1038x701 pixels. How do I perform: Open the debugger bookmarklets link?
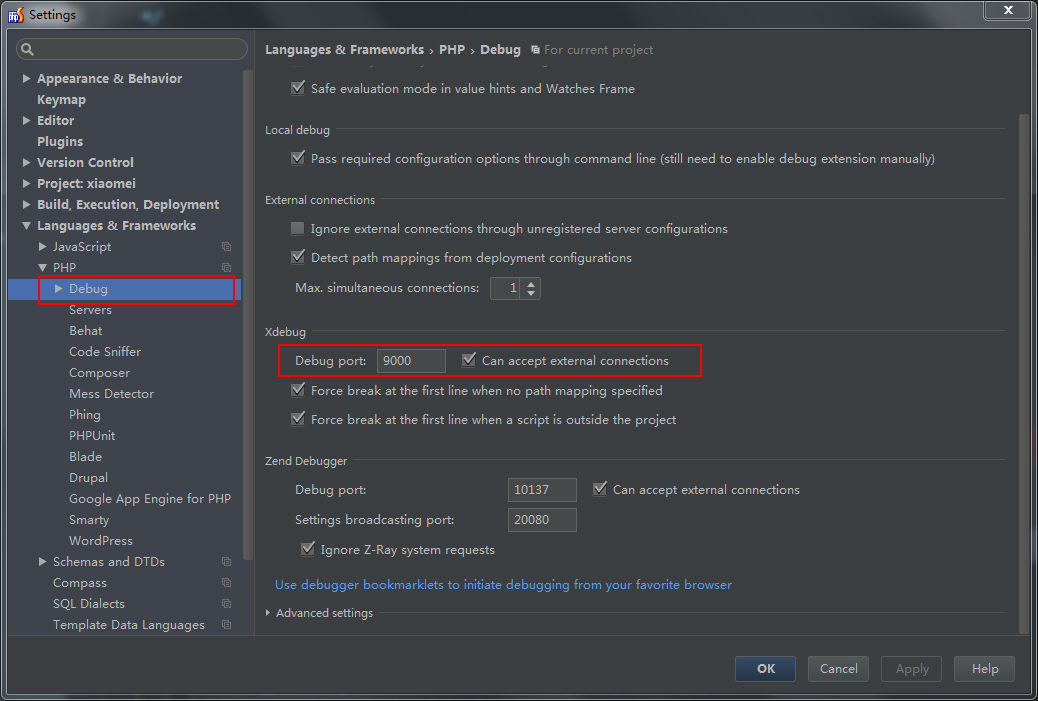tap(503, 584)
